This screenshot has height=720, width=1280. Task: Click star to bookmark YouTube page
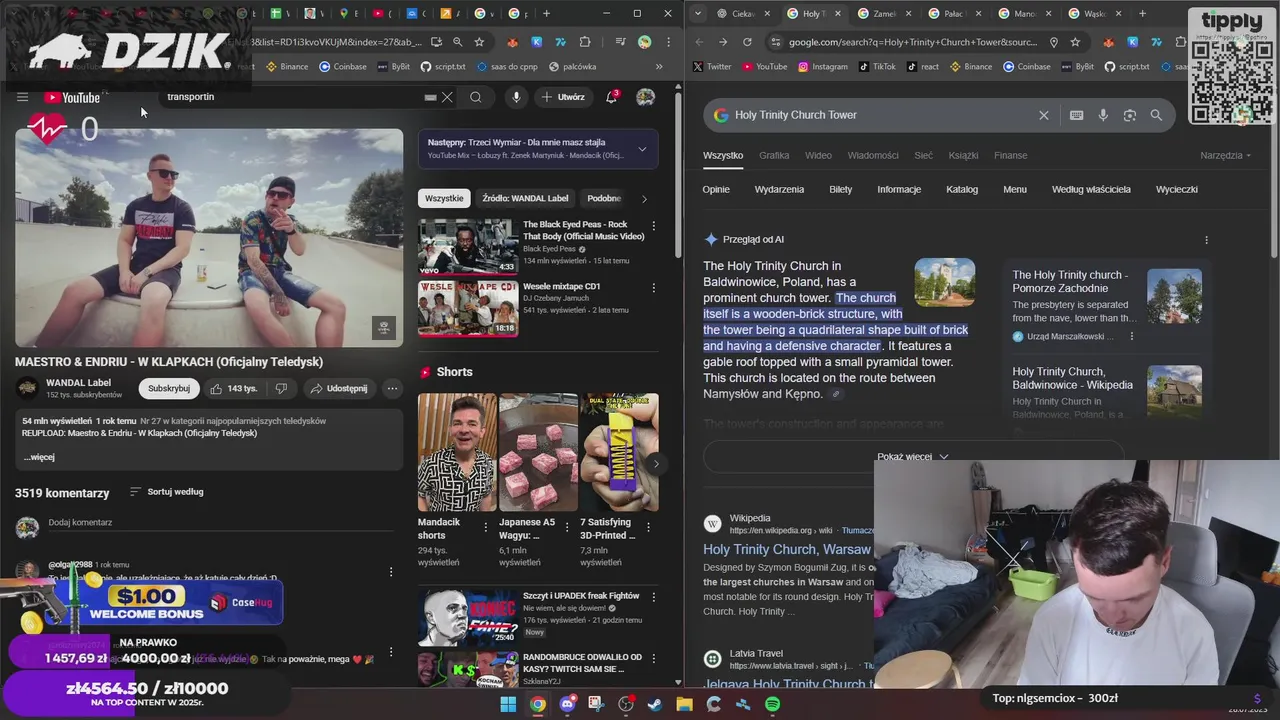pos(479,42)
